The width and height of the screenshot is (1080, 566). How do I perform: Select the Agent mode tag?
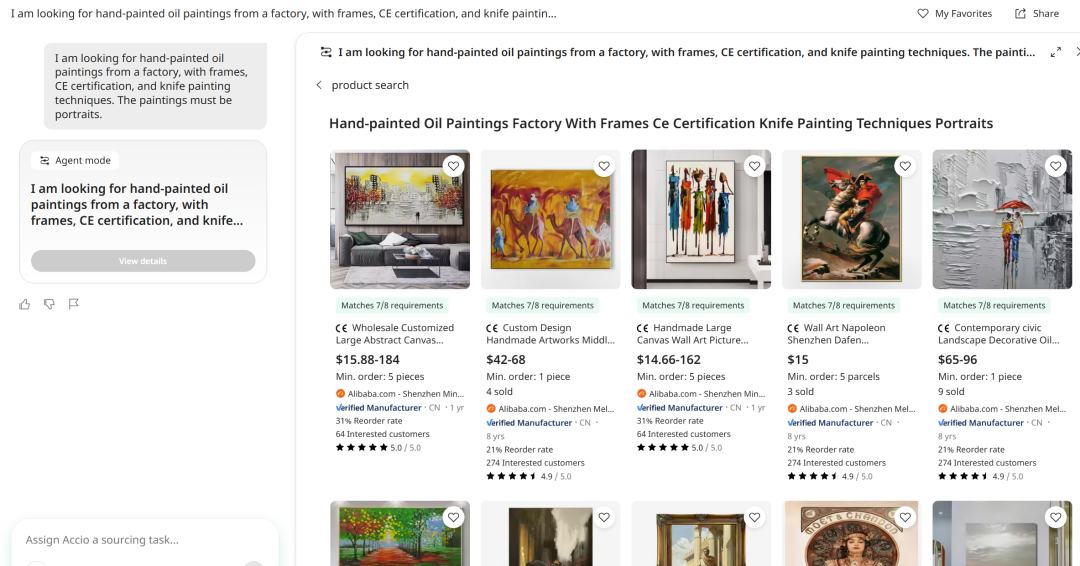pos(75,160)
